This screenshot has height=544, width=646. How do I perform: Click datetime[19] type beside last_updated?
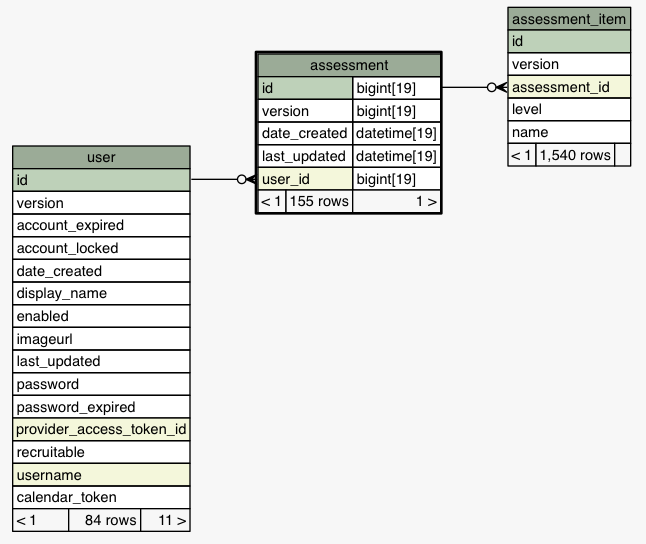(x=397, y=156)
